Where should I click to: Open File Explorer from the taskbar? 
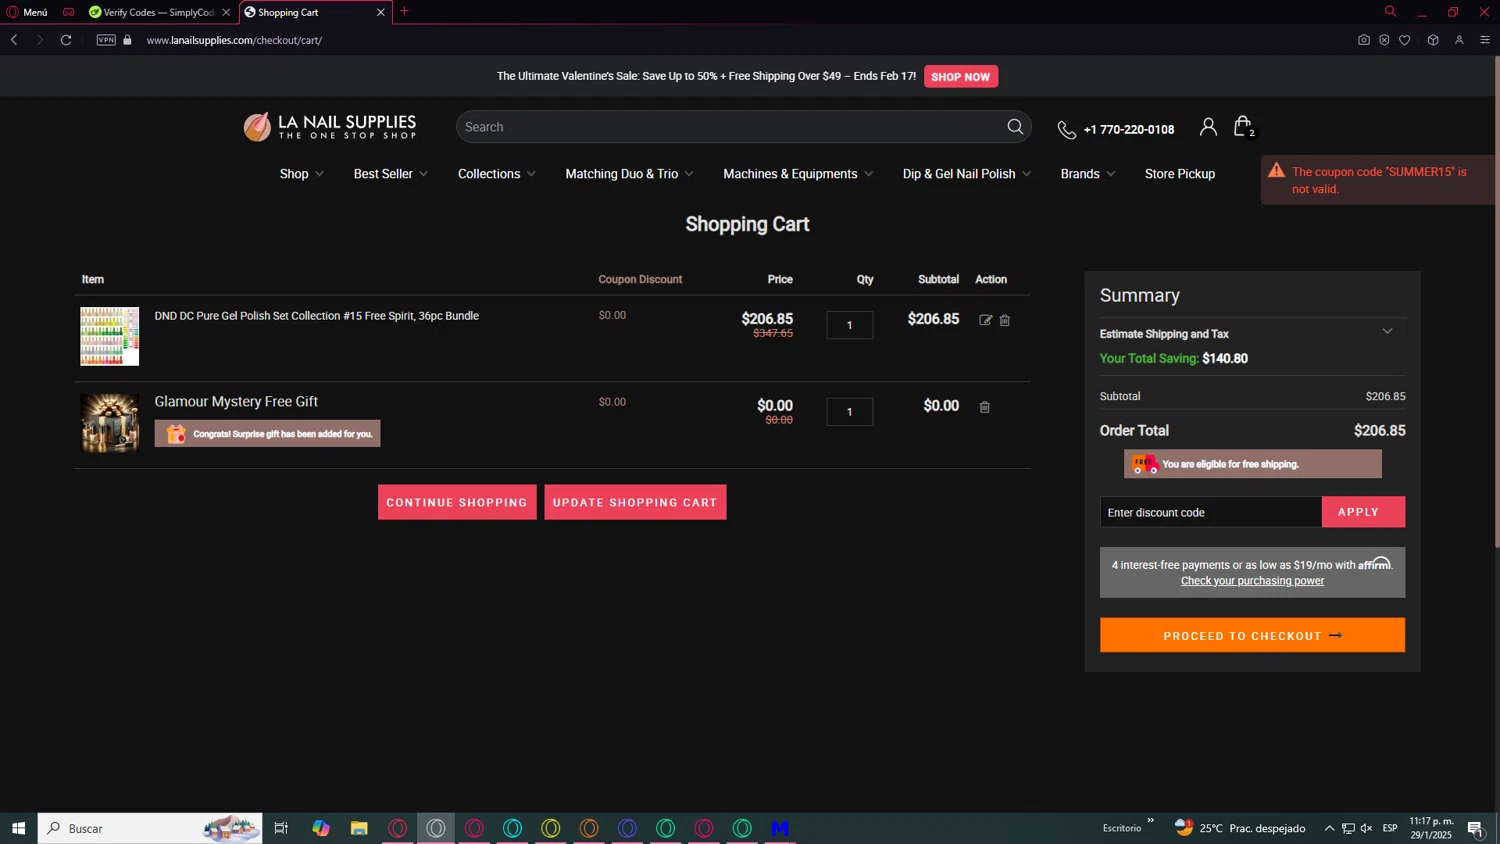(359, 828)
